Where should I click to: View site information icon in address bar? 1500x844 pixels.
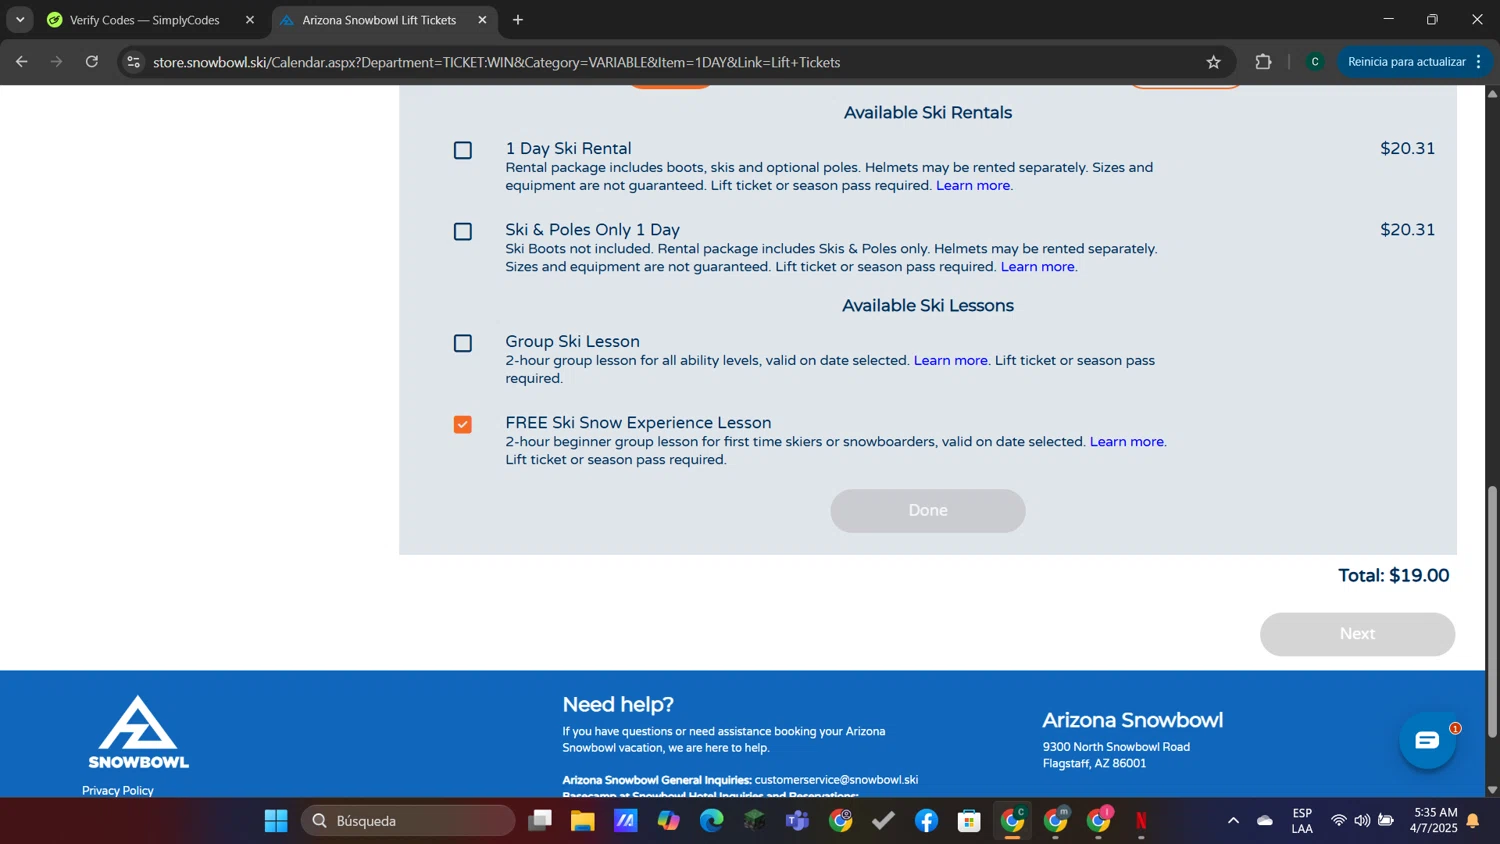click(x=133, y=62)
